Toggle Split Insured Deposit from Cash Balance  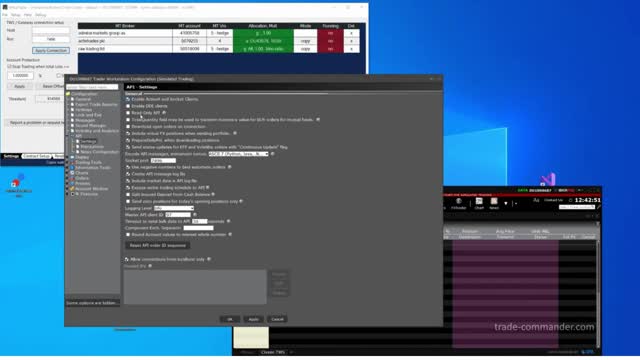pos(128,194)
